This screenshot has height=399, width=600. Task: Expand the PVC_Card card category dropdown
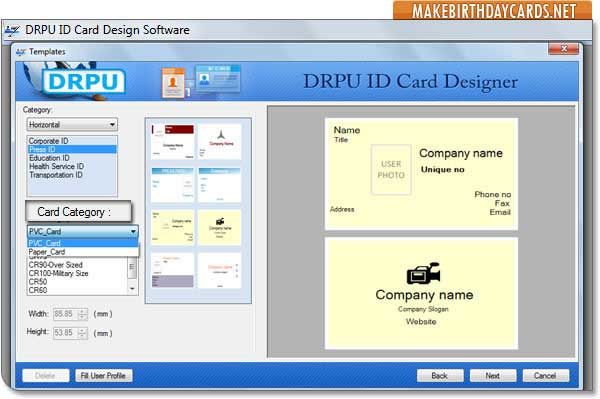[83, 231]
